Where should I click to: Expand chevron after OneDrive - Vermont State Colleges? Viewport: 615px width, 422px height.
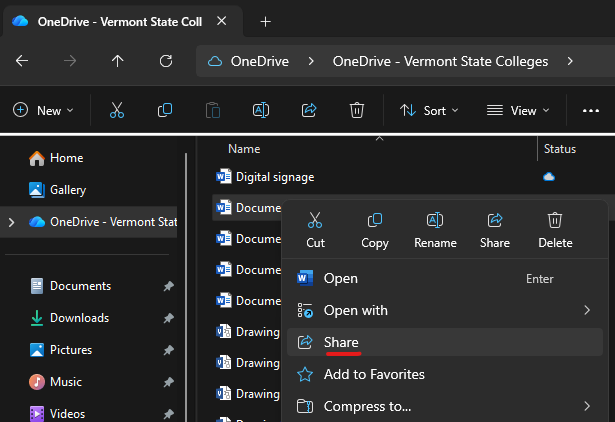point(570,61)
